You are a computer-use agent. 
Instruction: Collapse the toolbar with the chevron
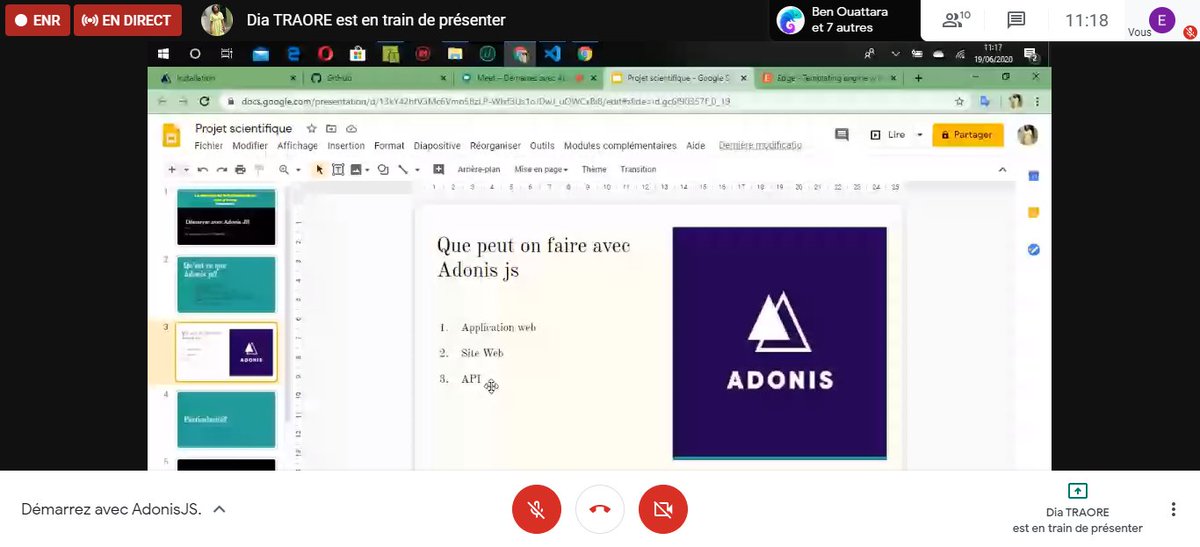[1003, 170]
